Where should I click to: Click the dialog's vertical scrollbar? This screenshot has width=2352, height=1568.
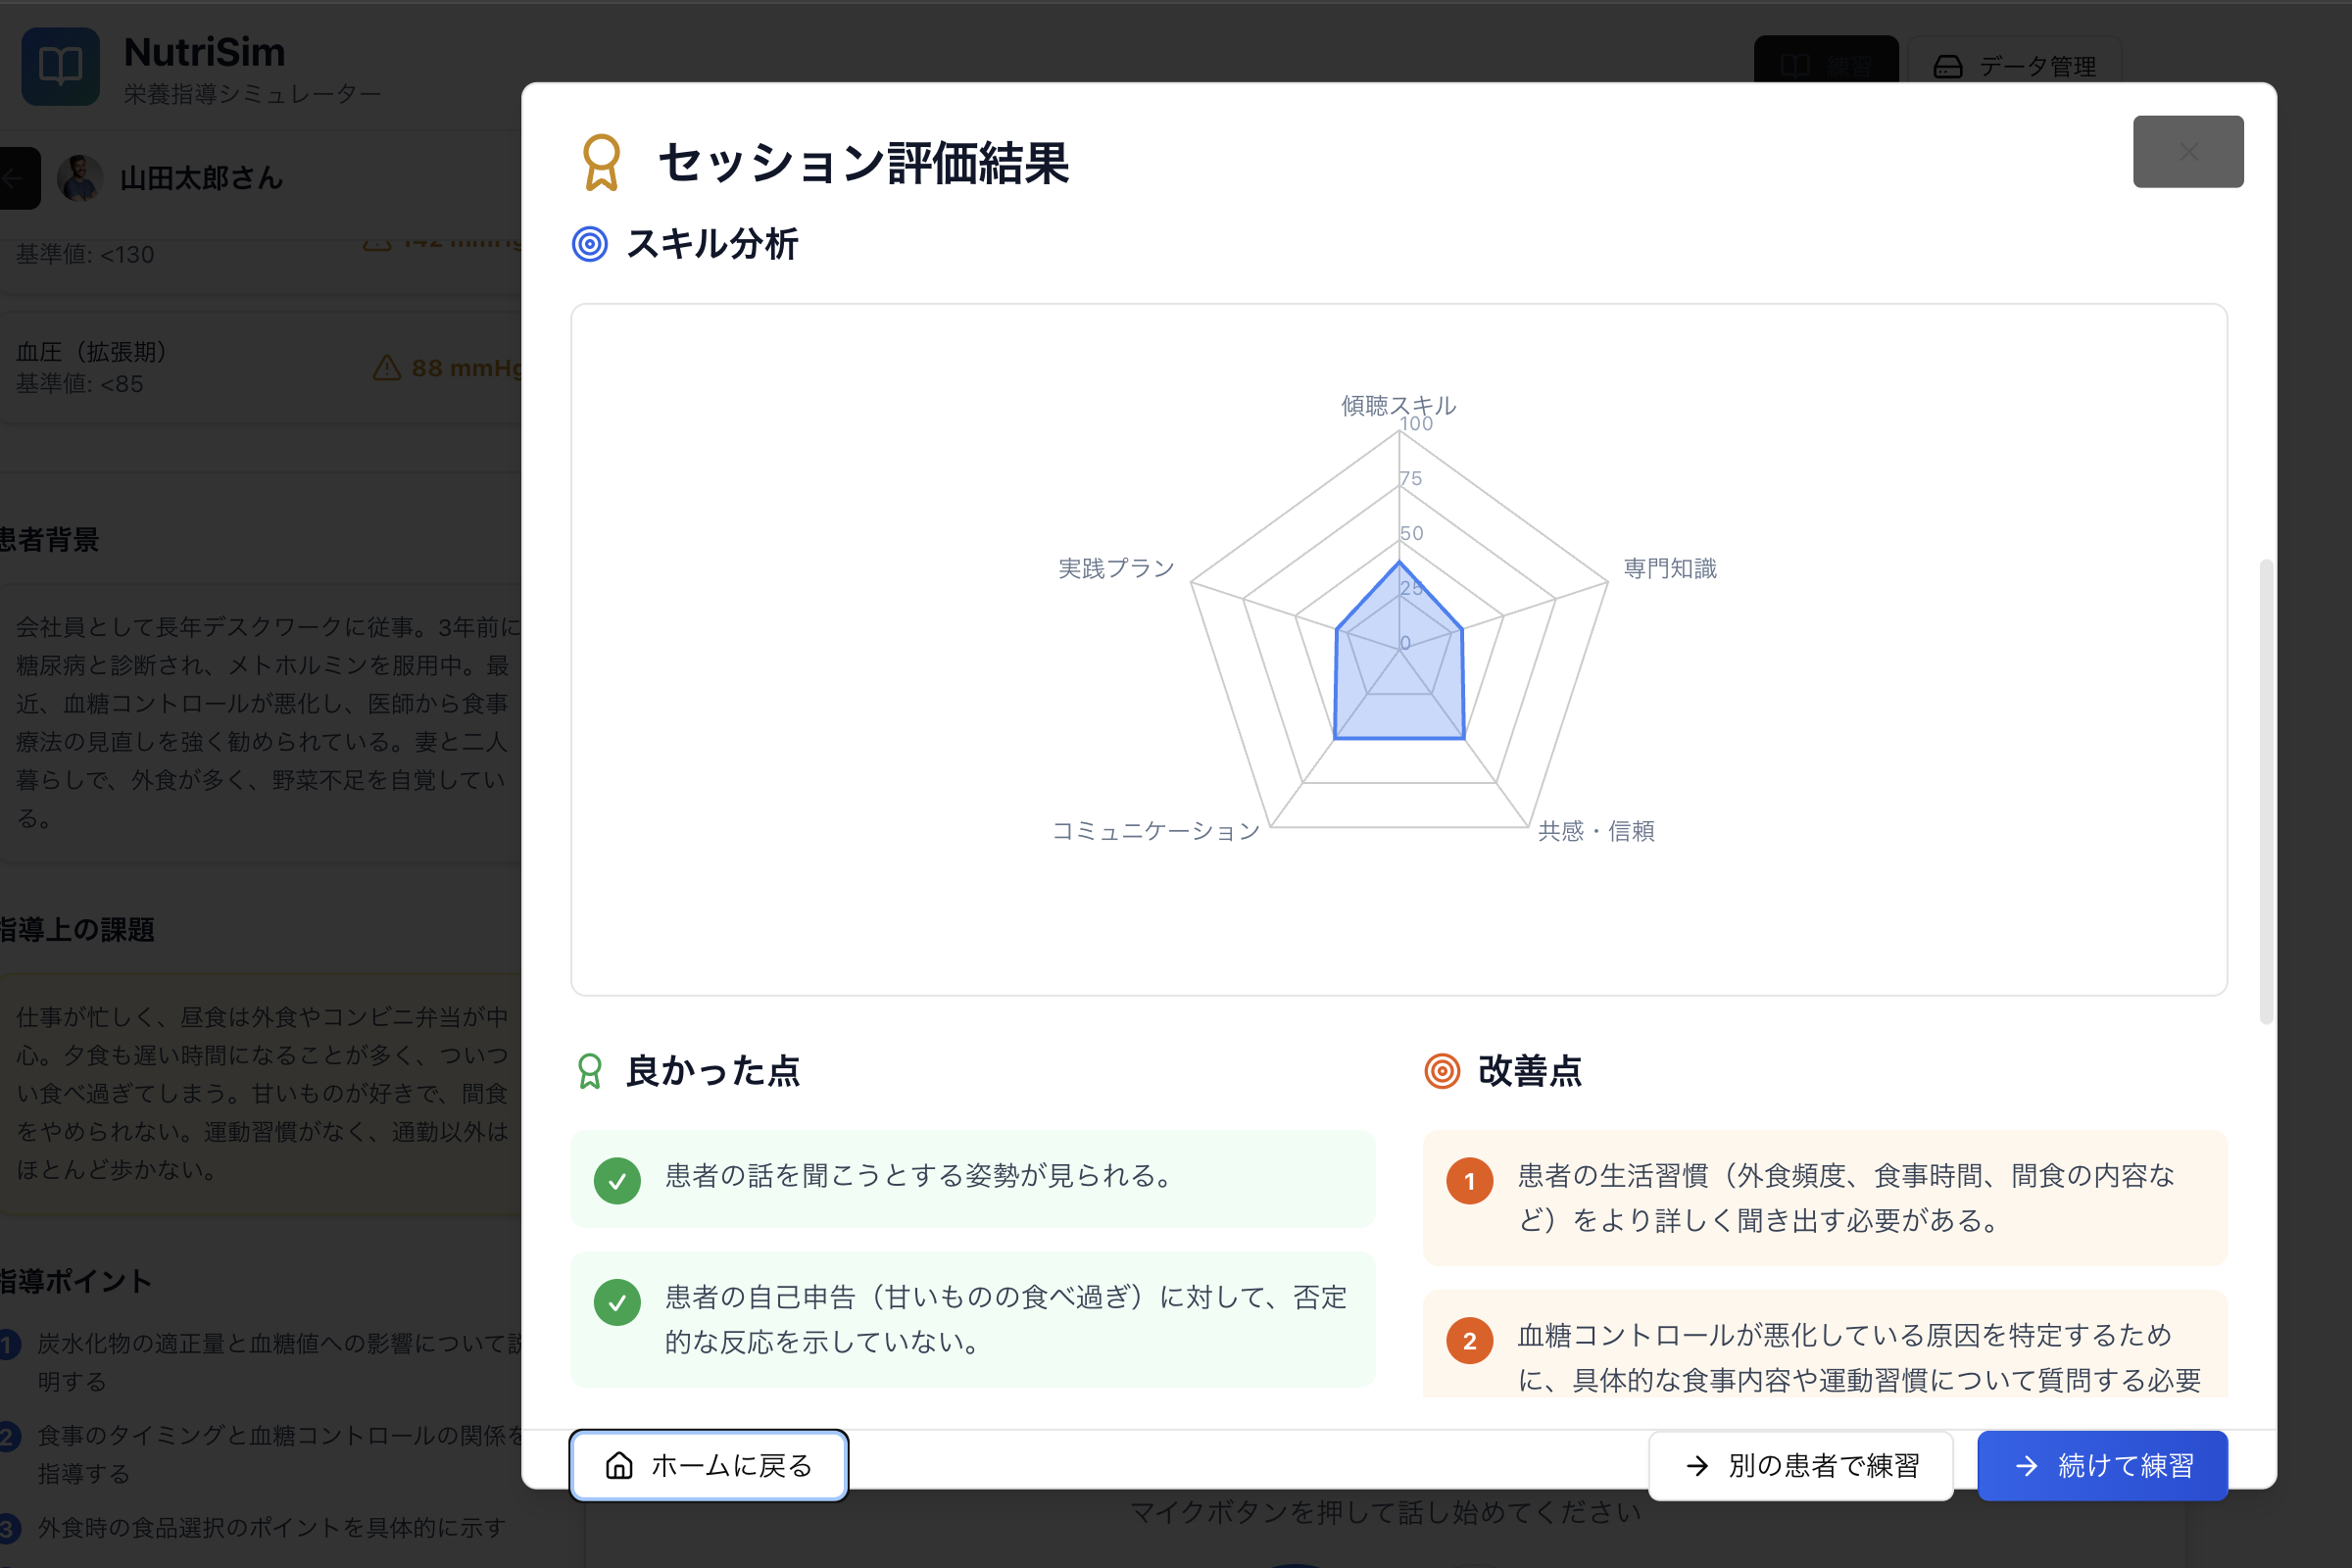click(2265, 790)
